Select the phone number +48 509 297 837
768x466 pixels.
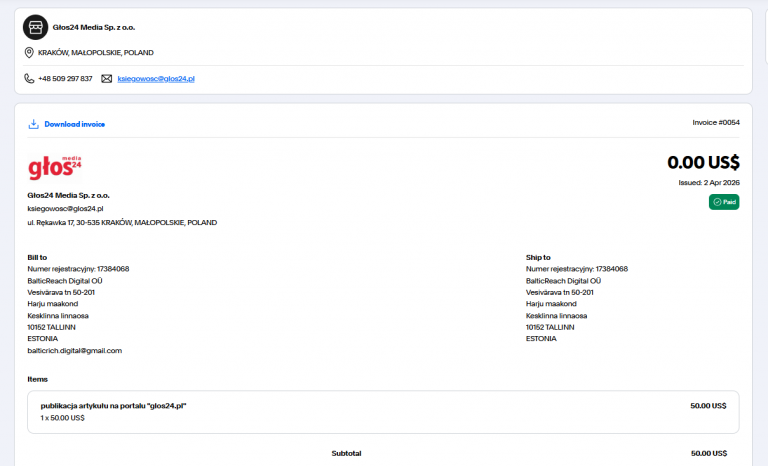tap(65, 78)
